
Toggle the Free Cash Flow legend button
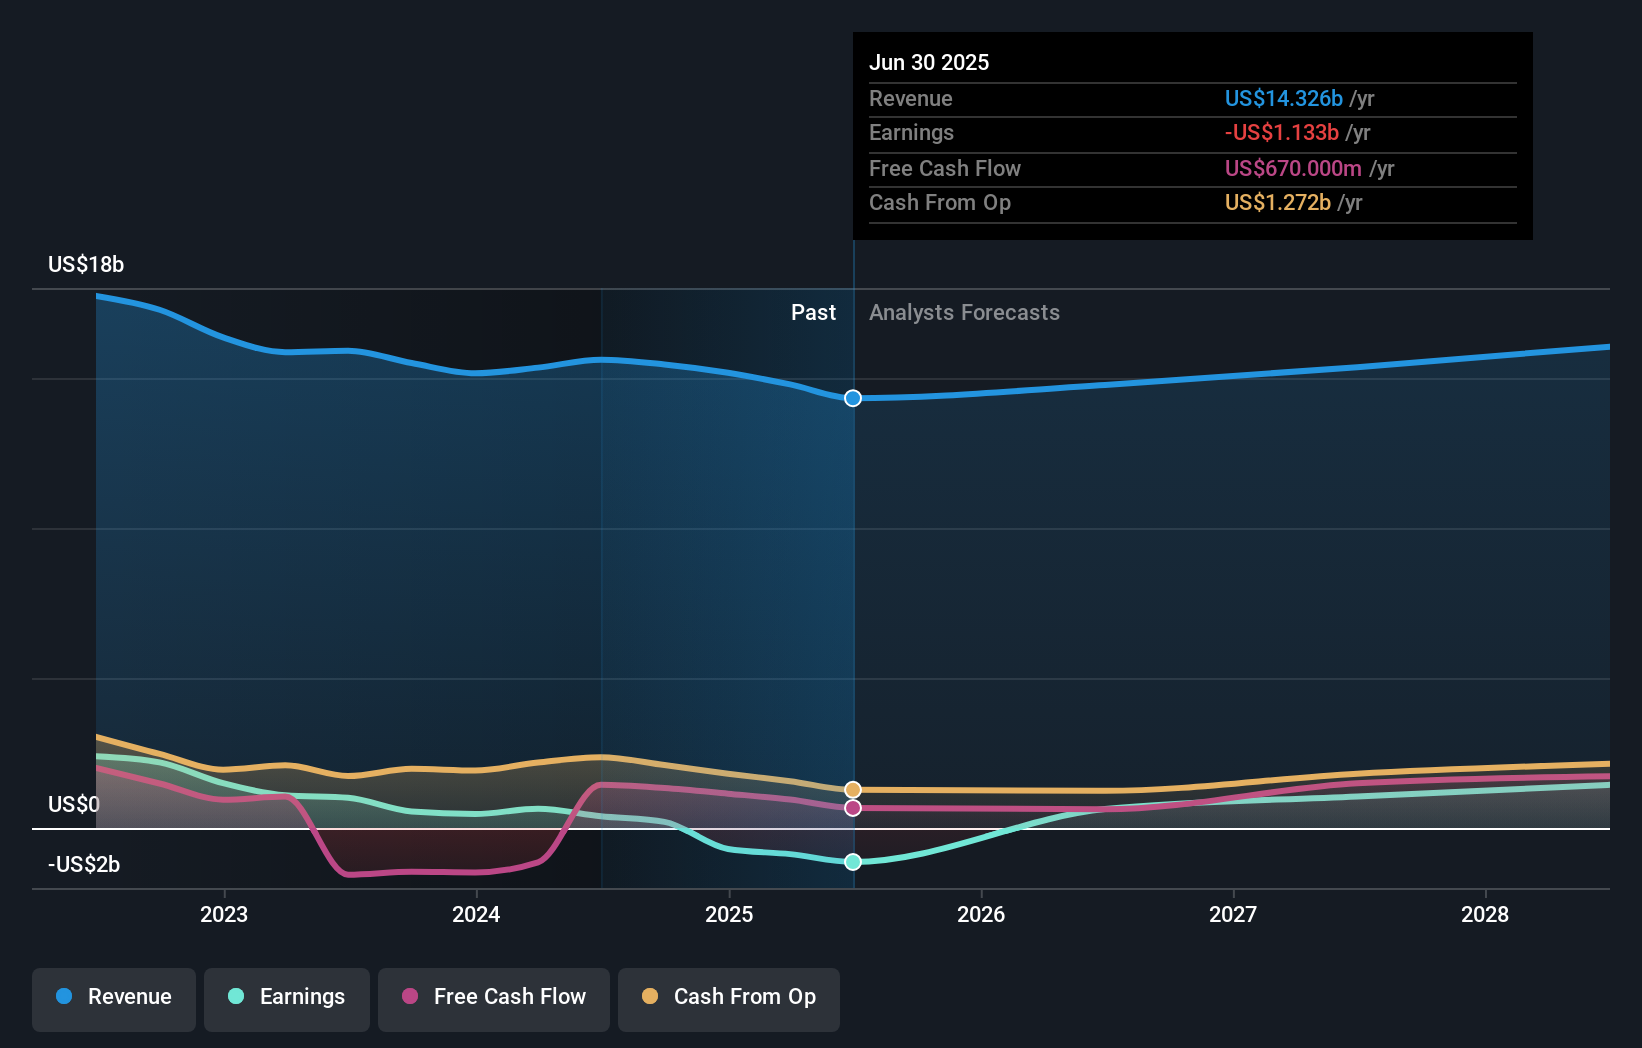click(x=494, y=999)
